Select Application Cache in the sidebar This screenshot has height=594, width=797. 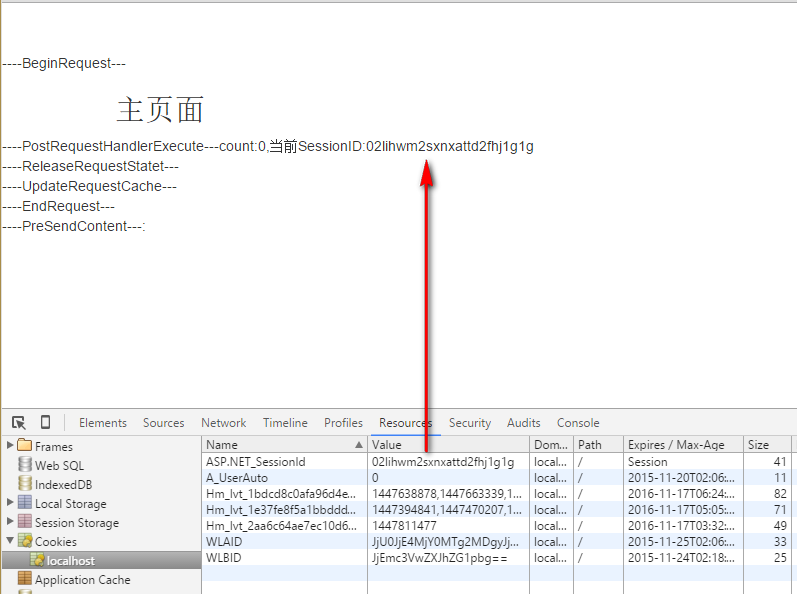click(x=82, y=579)
